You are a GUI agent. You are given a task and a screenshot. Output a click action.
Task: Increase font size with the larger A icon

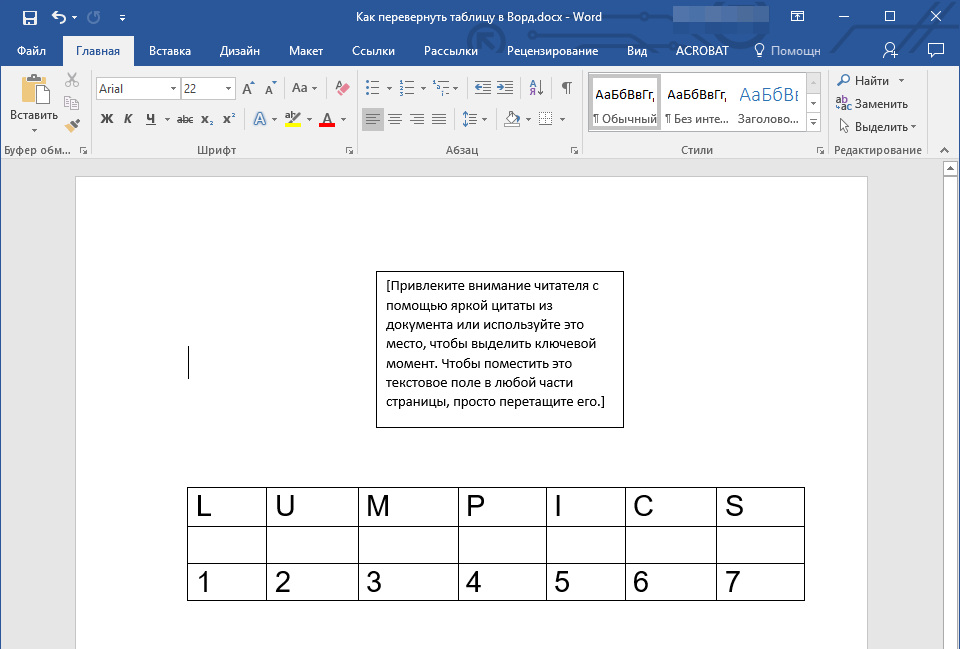click(248, 88)
